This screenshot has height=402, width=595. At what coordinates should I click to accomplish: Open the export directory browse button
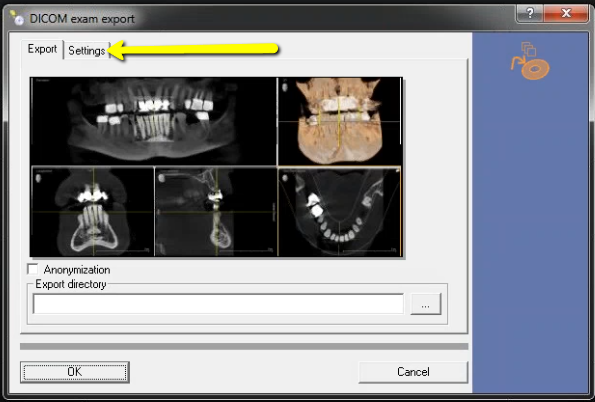(426, 304)
